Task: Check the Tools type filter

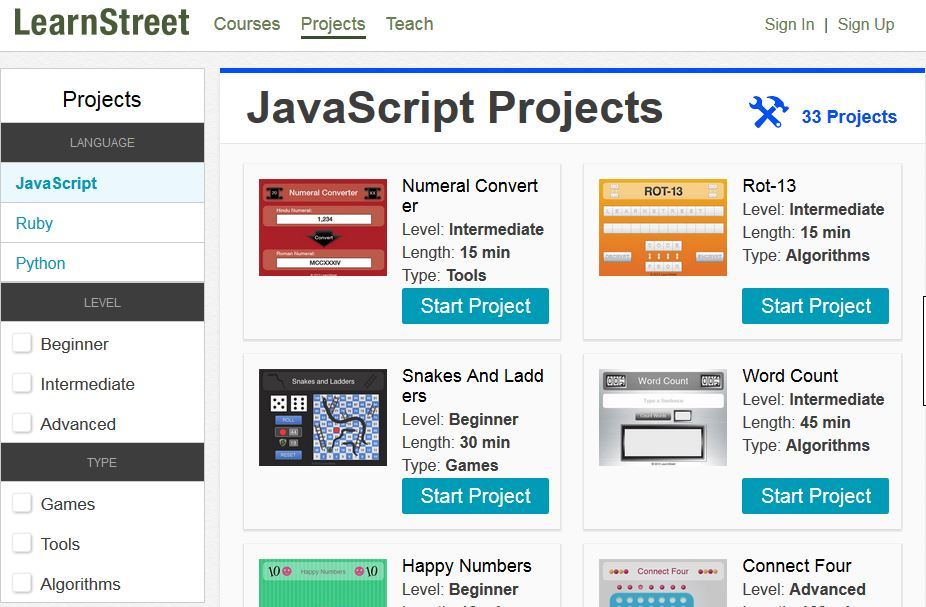Action: (22, 543)
